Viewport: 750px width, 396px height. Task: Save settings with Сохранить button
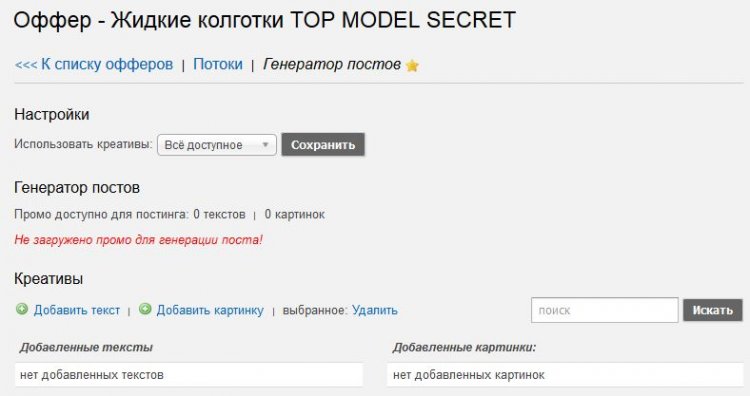click(x=323, y=144)
